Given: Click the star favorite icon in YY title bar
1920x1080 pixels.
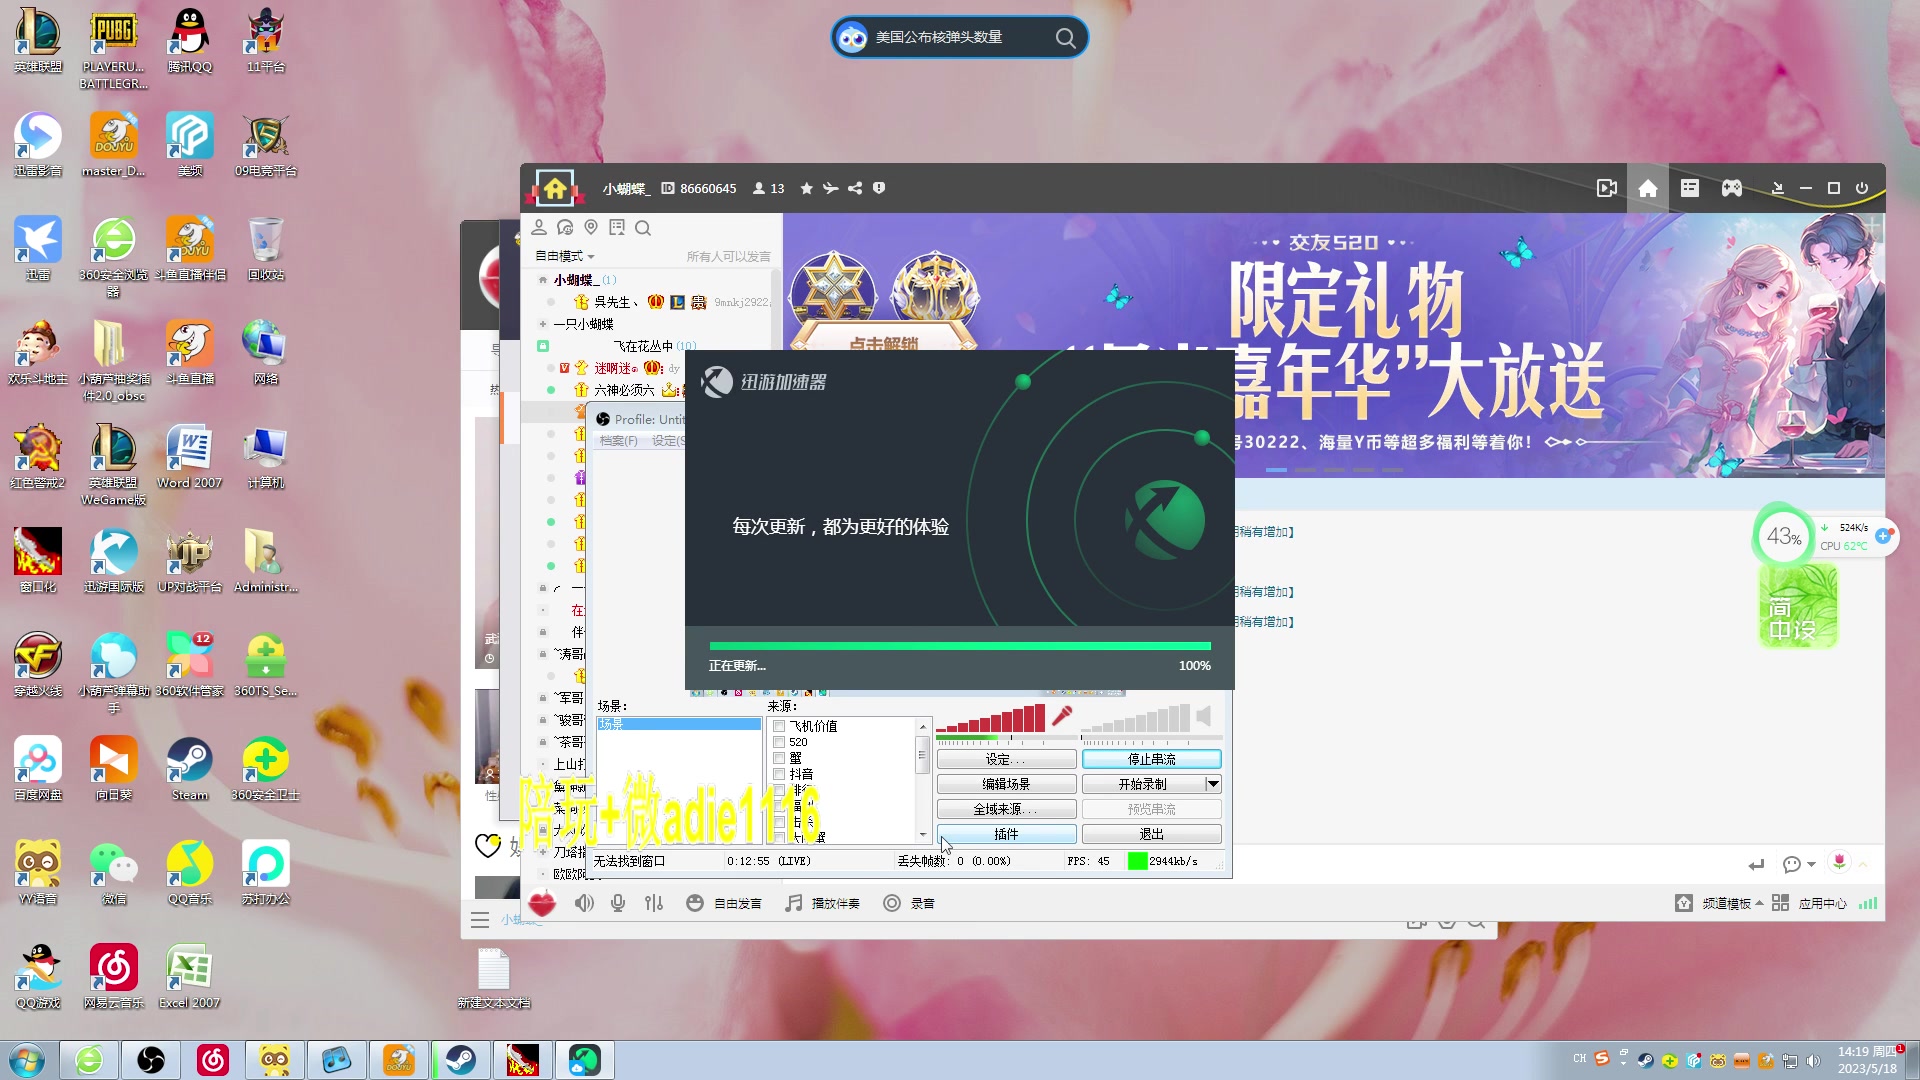Looking at the screenshot, I should pyautogui.click(x=806, y=188).
